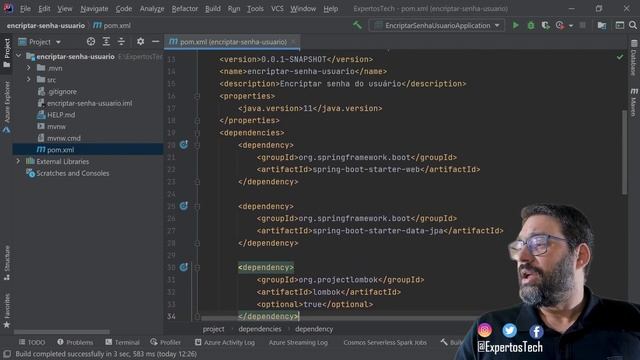The width and height of the screenshot is (640, 360).
Task: Click the gutter reload icon at line 25
Action: [x=184, y=206]
